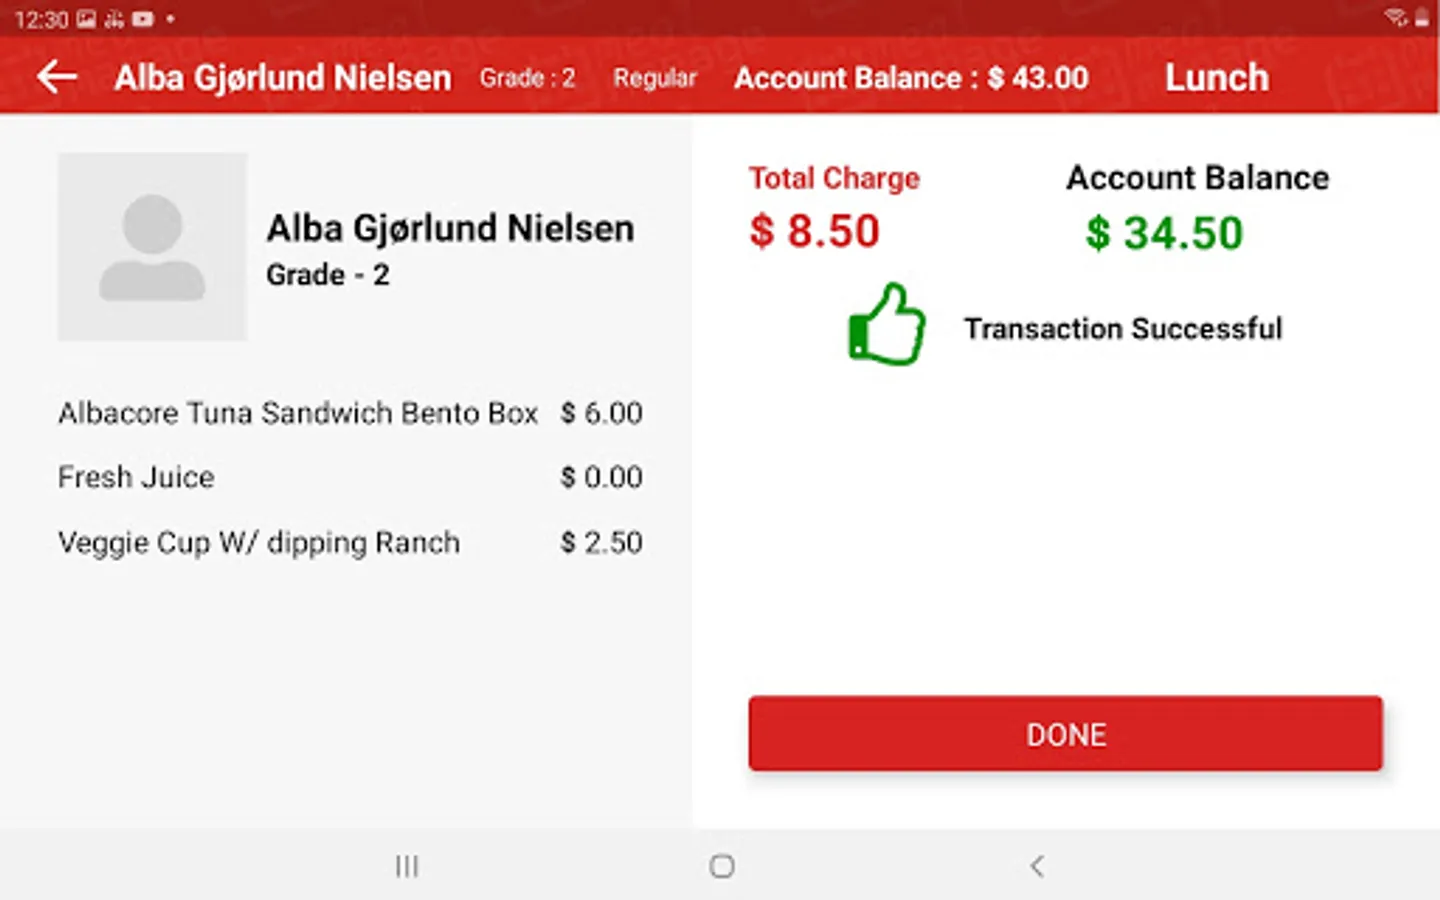Select the Veggie Cup W/ dipping Ranch item
Screen dimensions: 1440x900
click(259, 542)
